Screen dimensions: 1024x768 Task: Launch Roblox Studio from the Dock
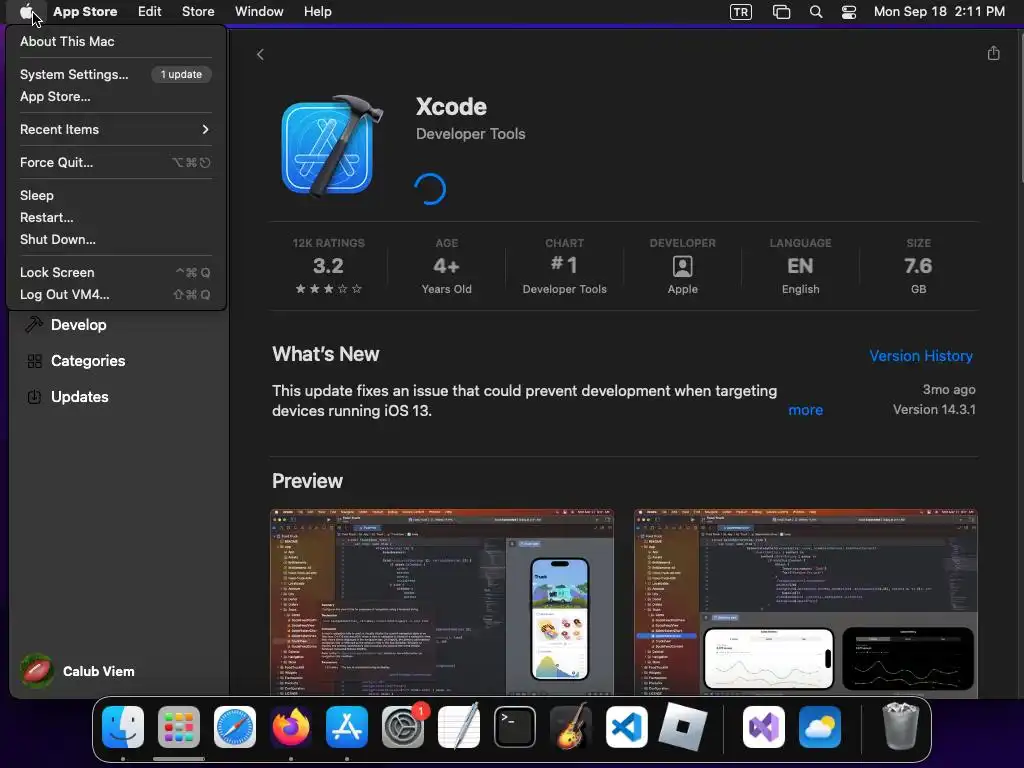(x=682, y=727)
